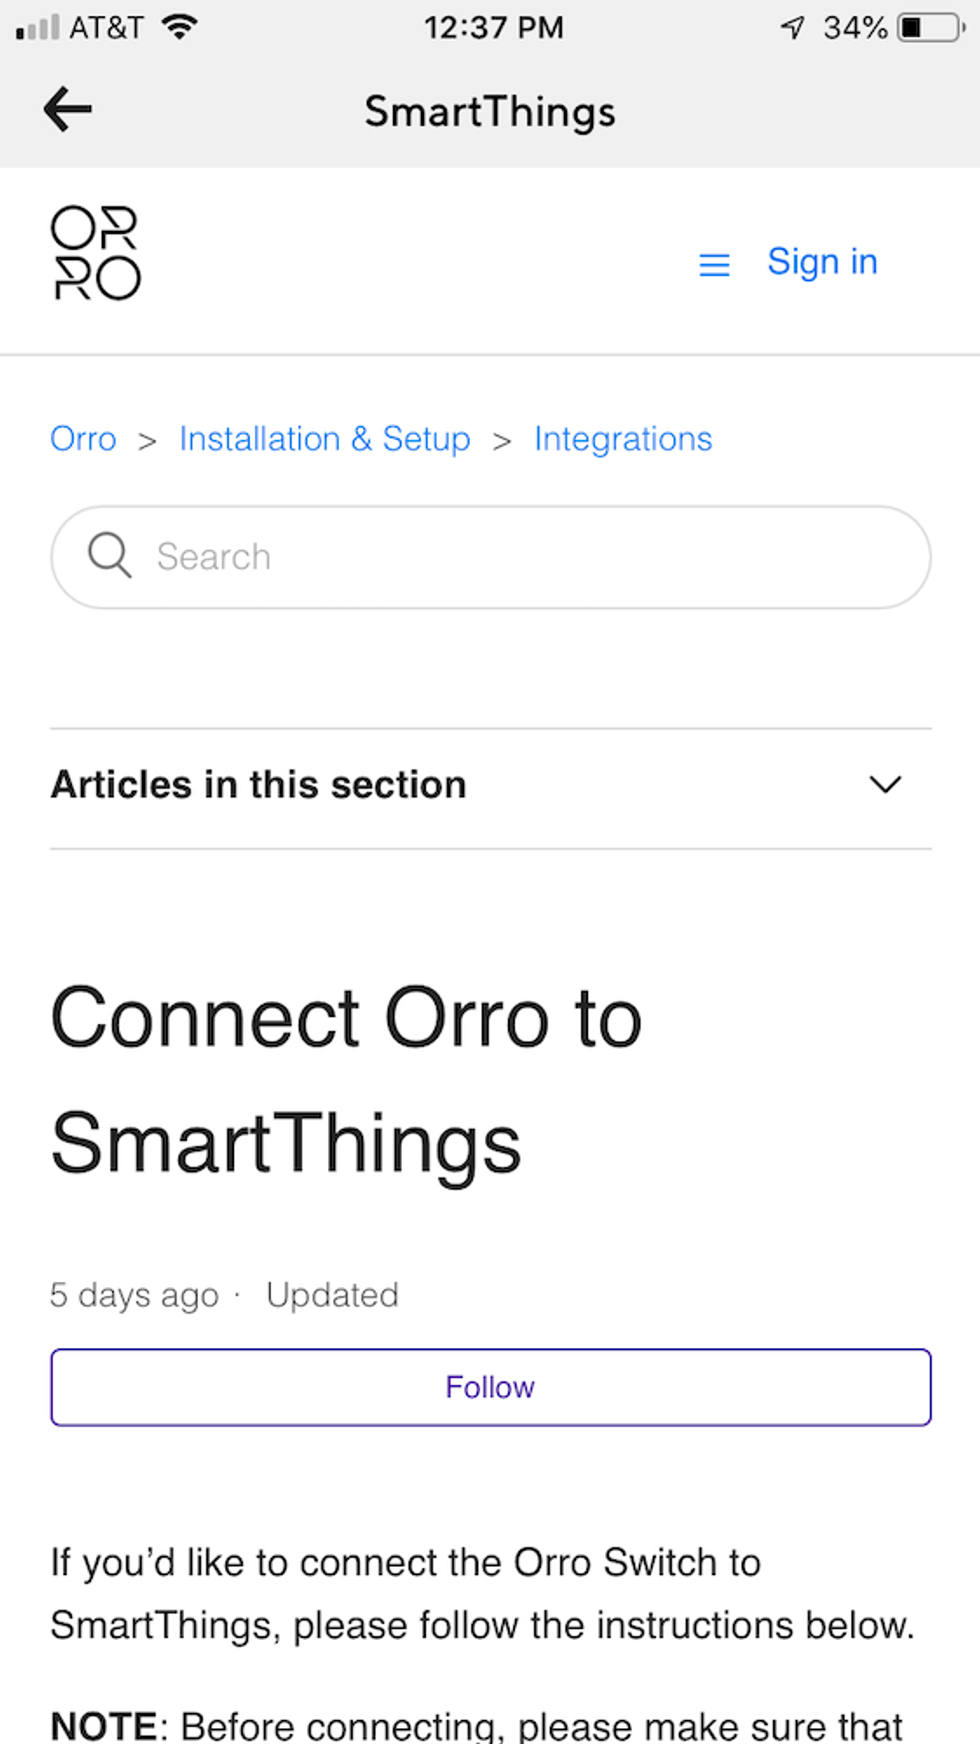Navigate to Installation & Setup breadcrumb
This screenshot has height=1744, width=980.
click(324, 438)
